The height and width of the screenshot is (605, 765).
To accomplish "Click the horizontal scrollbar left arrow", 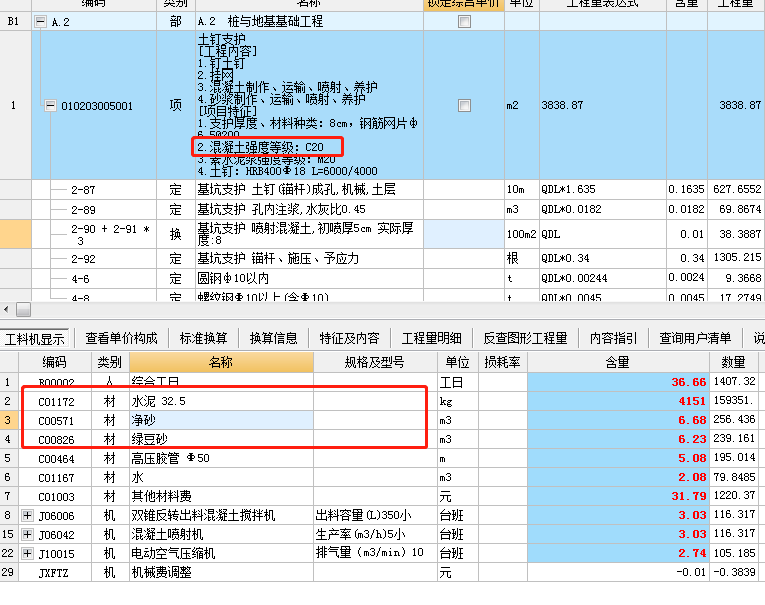I will [x=6, y=309].
